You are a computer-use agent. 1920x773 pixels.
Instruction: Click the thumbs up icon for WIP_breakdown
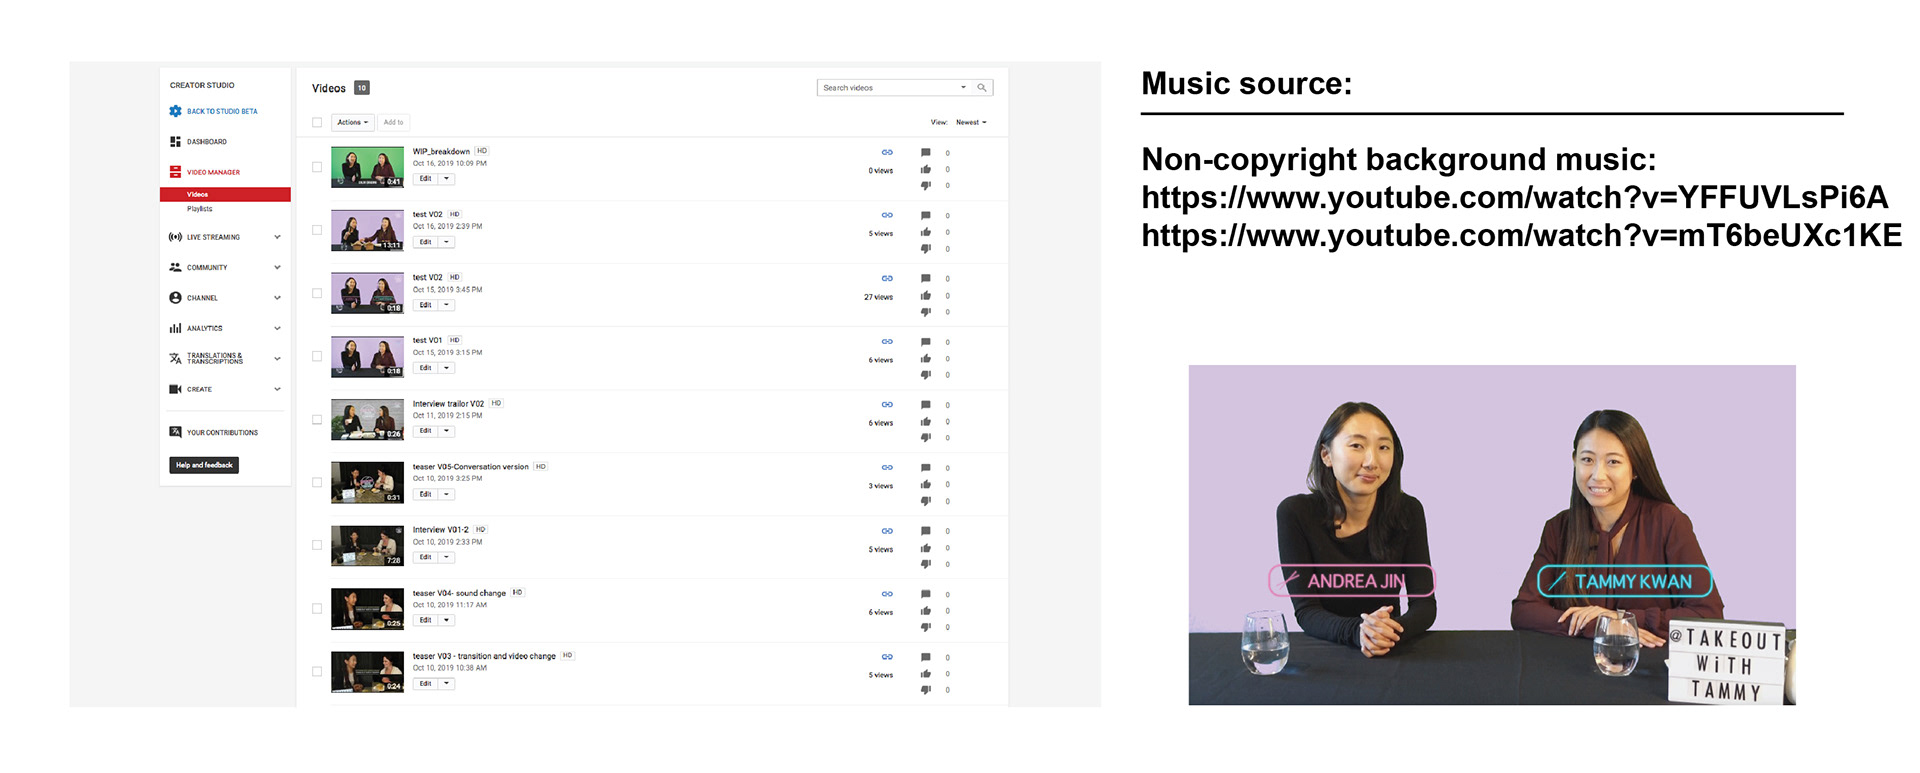coord(926,169)
